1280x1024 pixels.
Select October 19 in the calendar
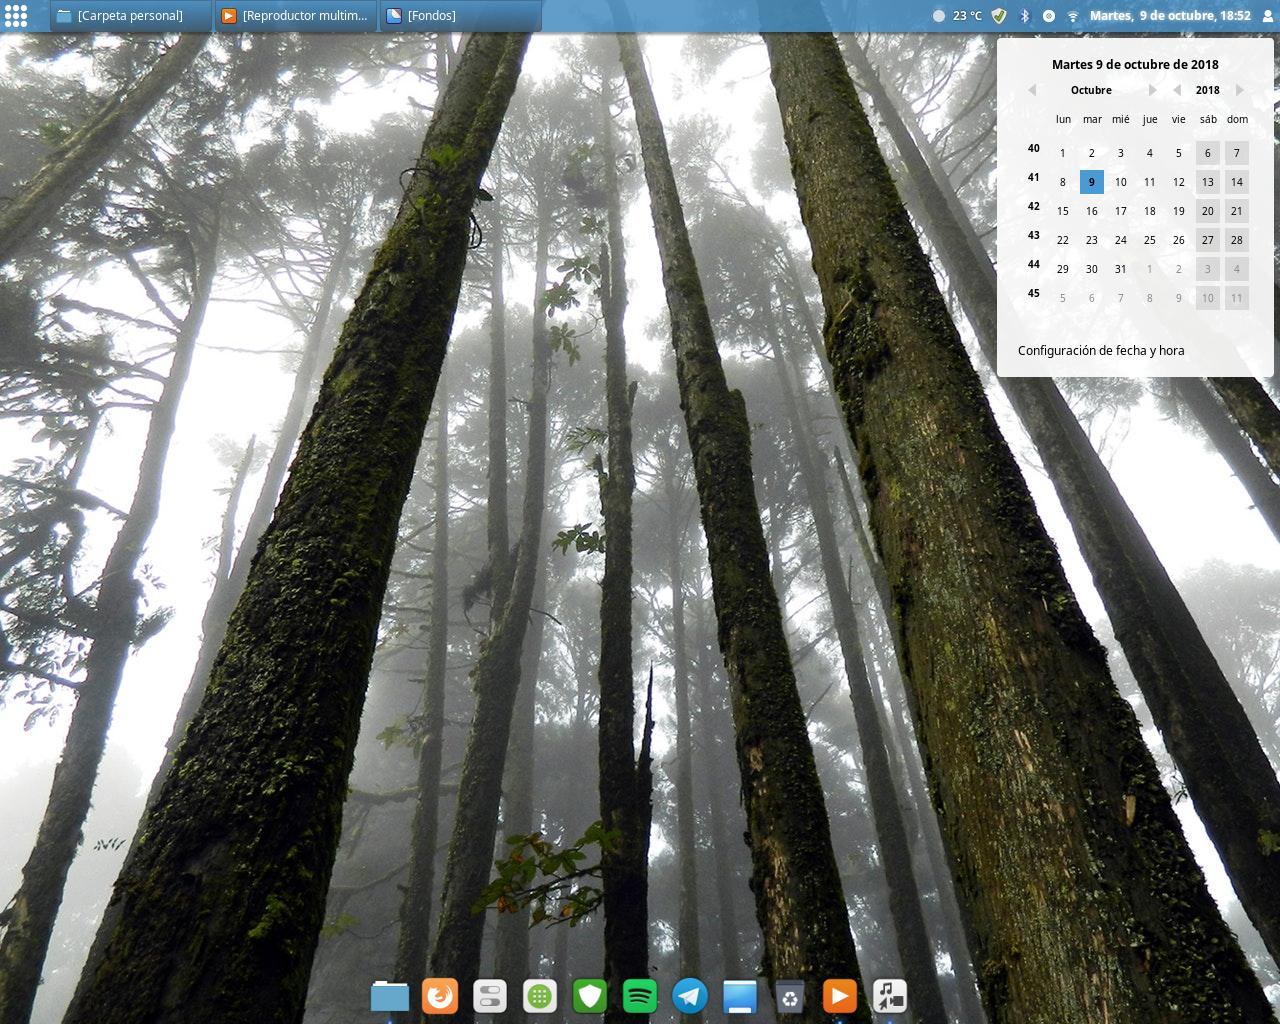point(1179,211)
